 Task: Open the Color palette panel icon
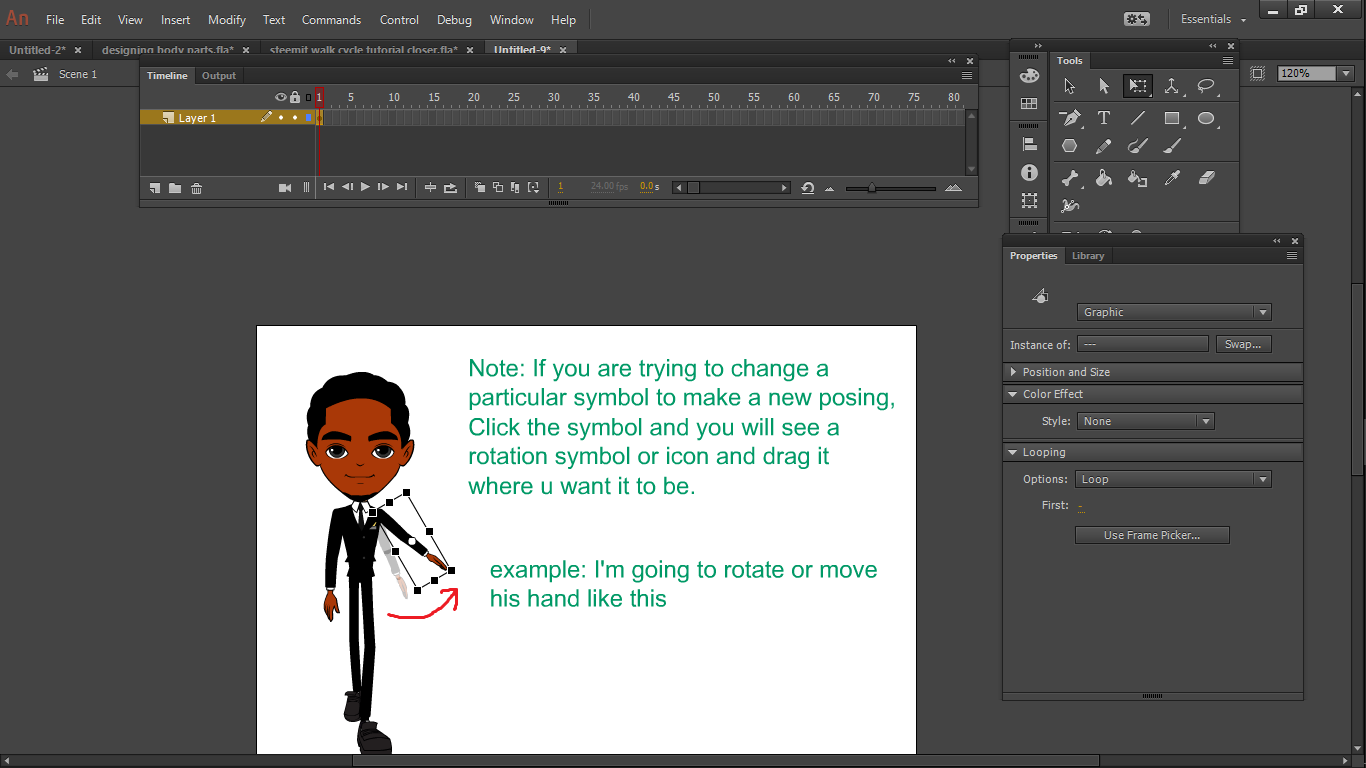pyautogui.click(x=1029, y=76)
